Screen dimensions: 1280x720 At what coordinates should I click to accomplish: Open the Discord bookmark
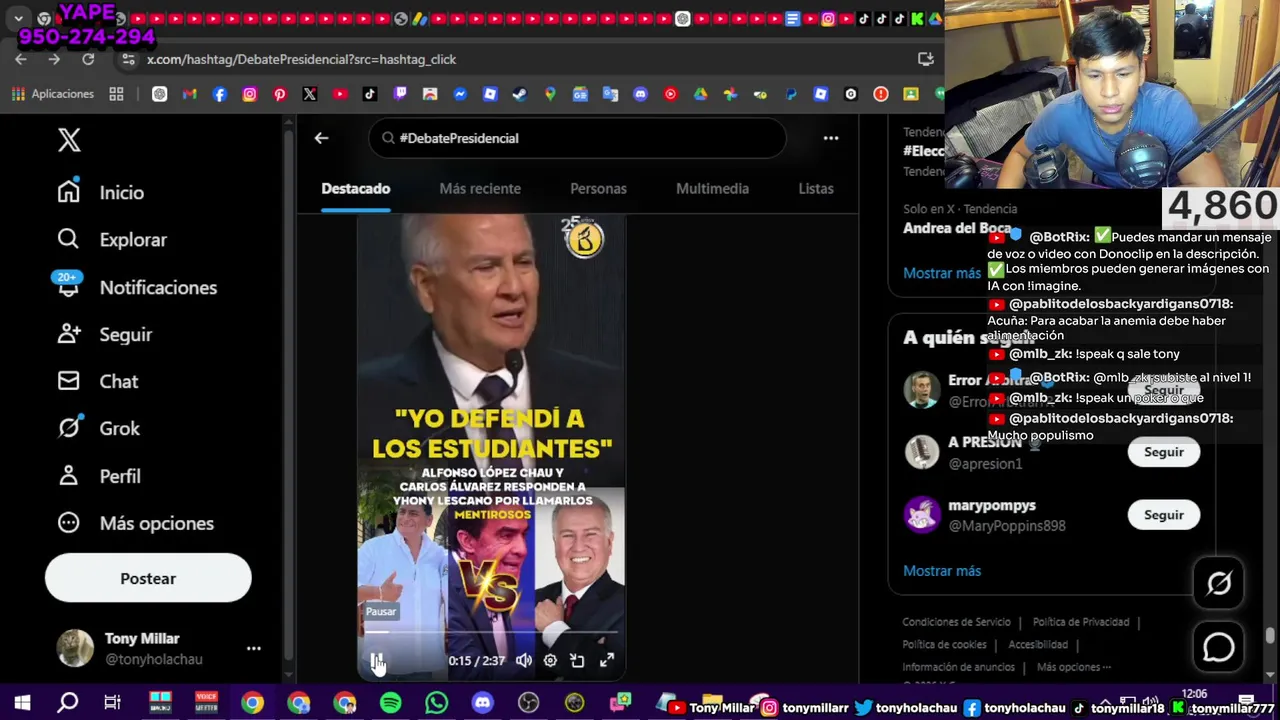pos(640,94)
